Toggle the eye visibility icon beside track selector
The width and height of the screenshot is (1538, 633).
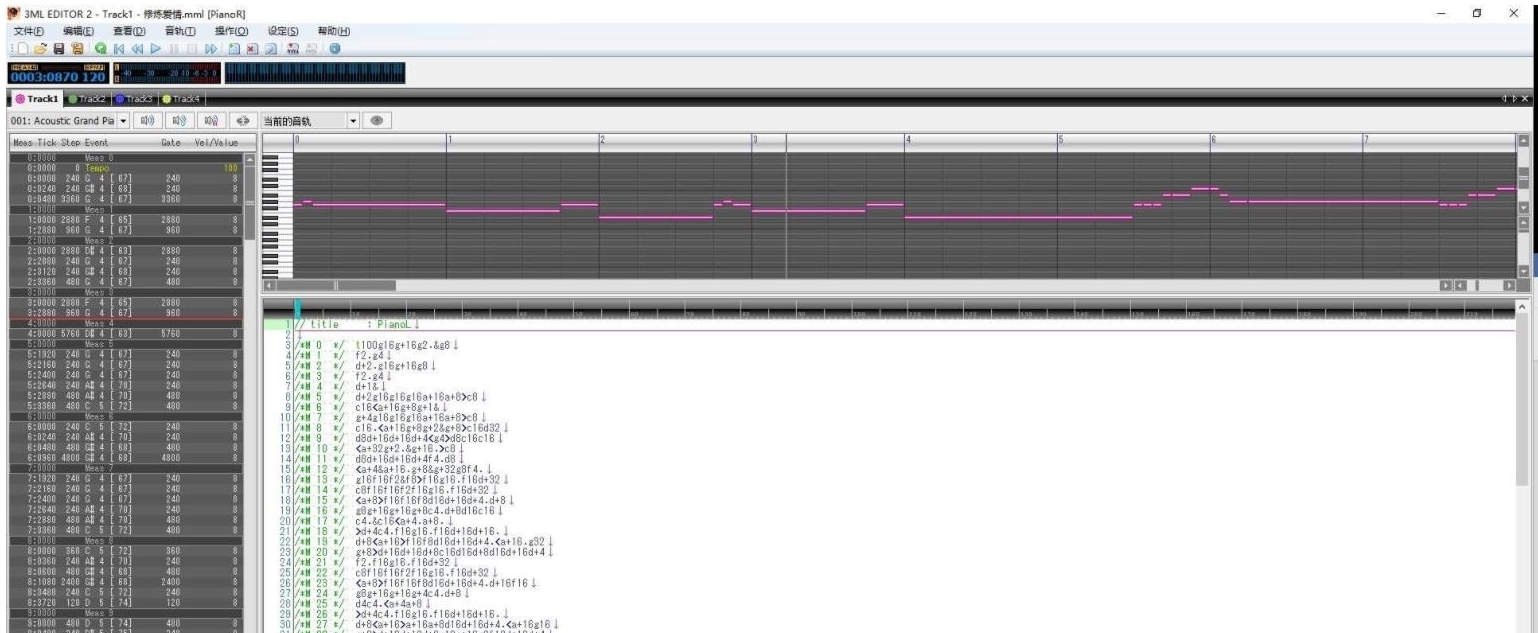tap(378, 119)
